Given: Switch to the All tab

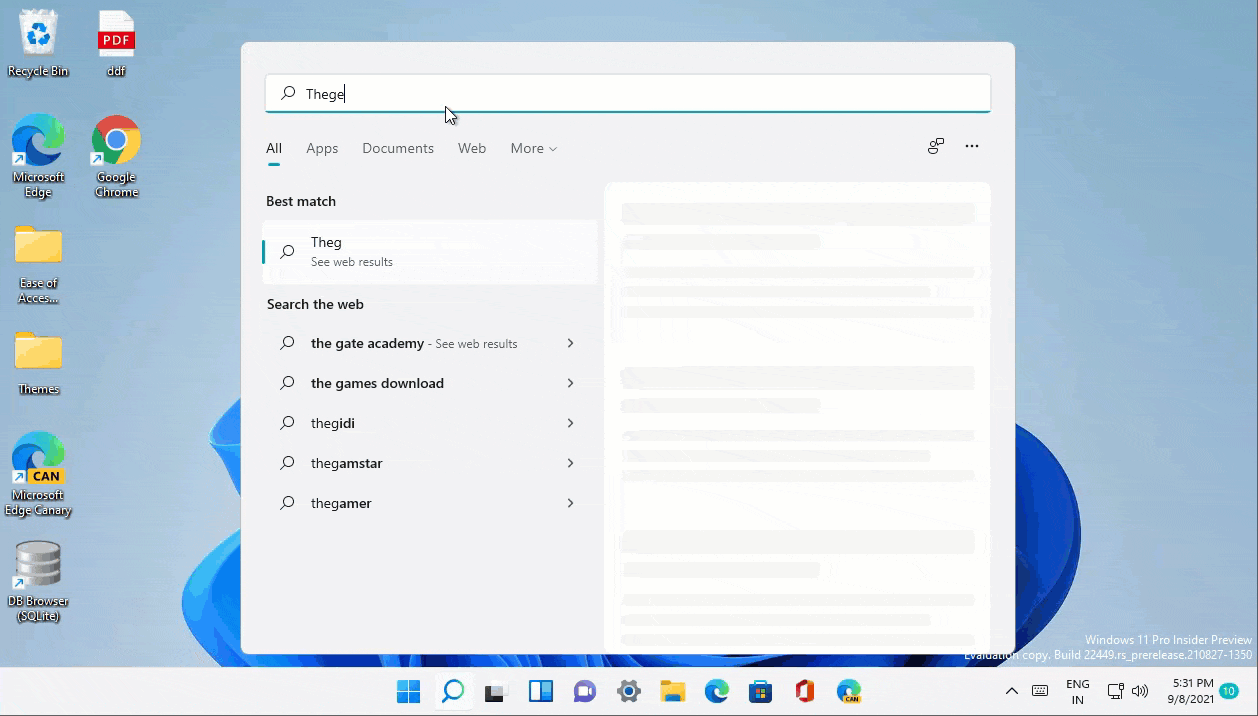Looking at the screenshot, I should [x=274, y=148].
